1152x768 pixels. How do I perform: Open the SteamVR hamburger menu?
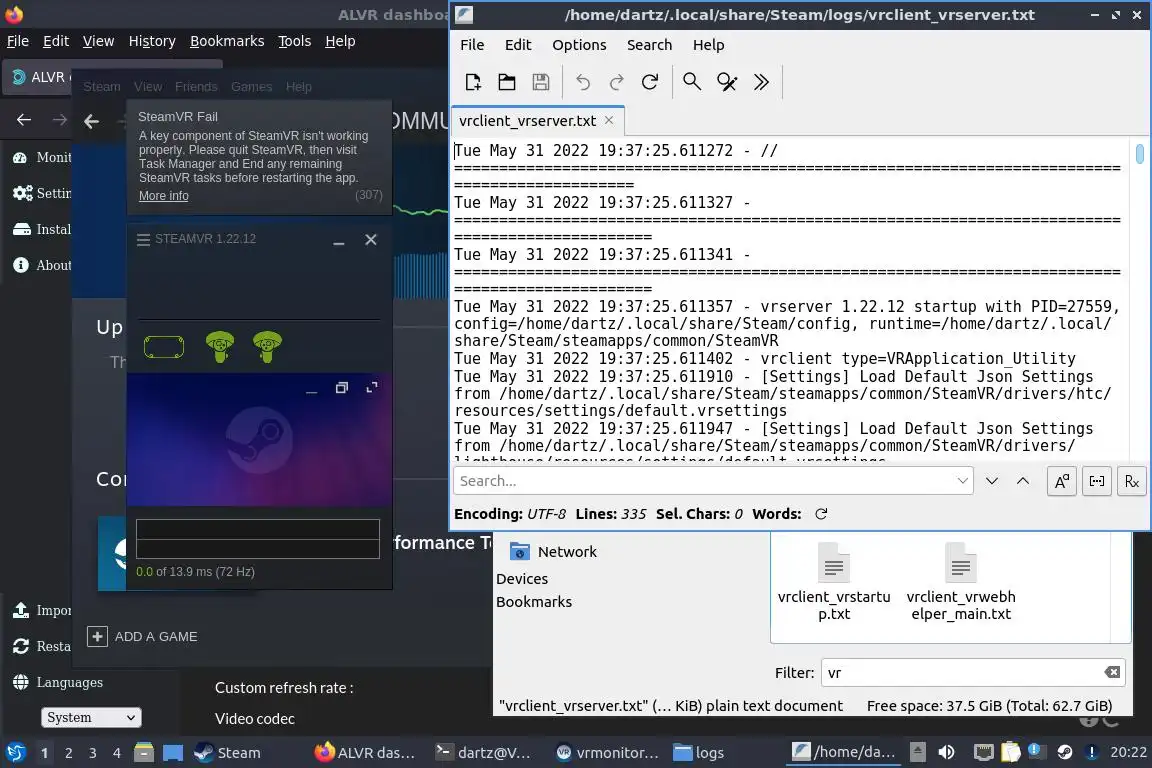click(143, 240)
